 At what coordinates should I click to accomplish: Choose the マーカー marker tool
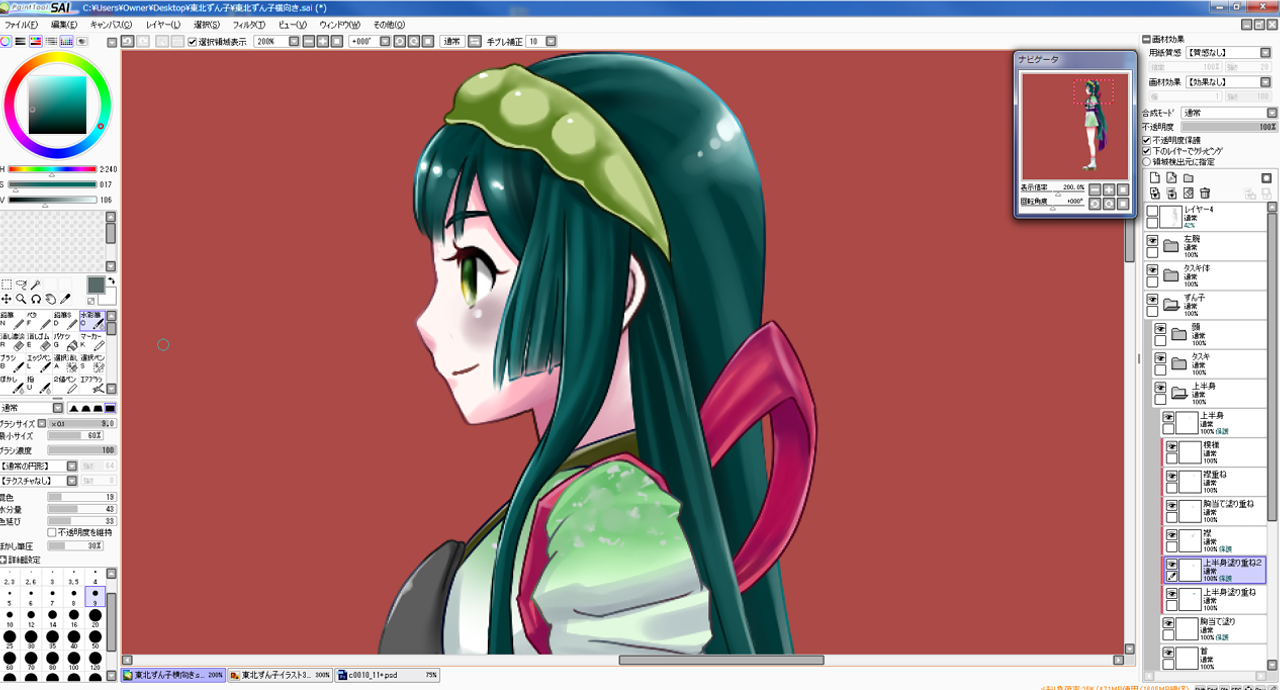pos(92,344)
